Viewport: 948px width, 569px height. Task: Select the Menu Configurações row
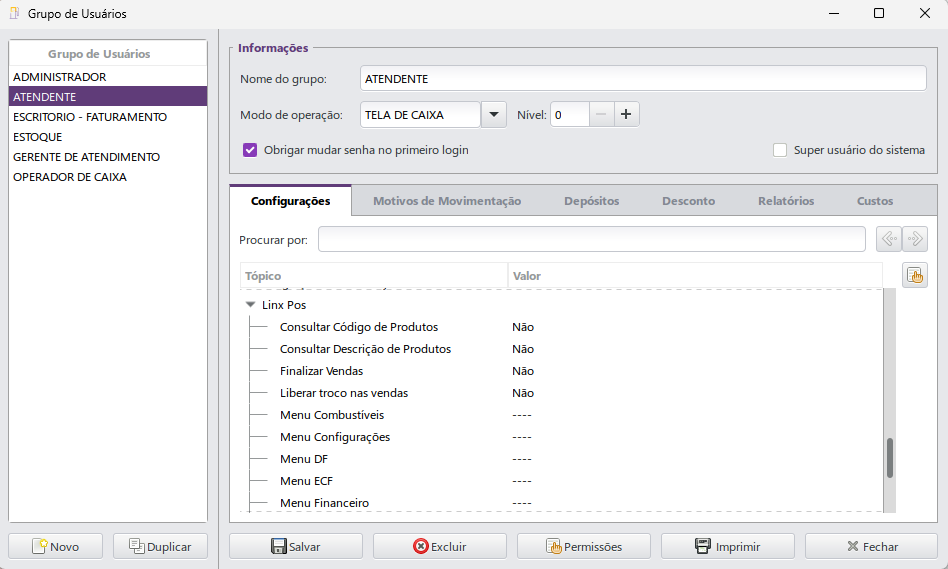click(562, 437)
